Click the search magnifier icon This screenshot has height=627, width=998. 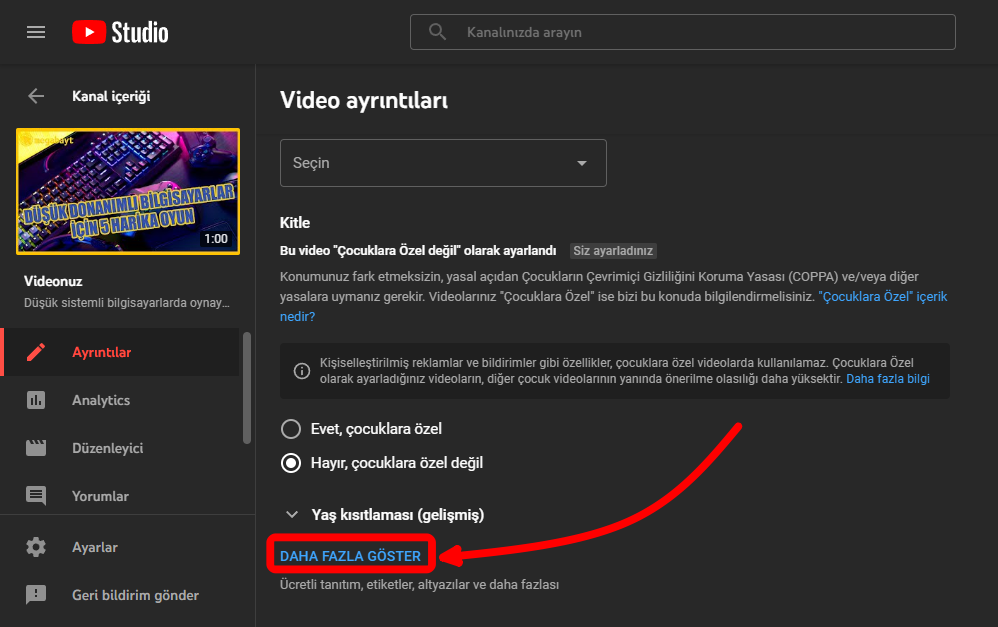pos(437,31)
